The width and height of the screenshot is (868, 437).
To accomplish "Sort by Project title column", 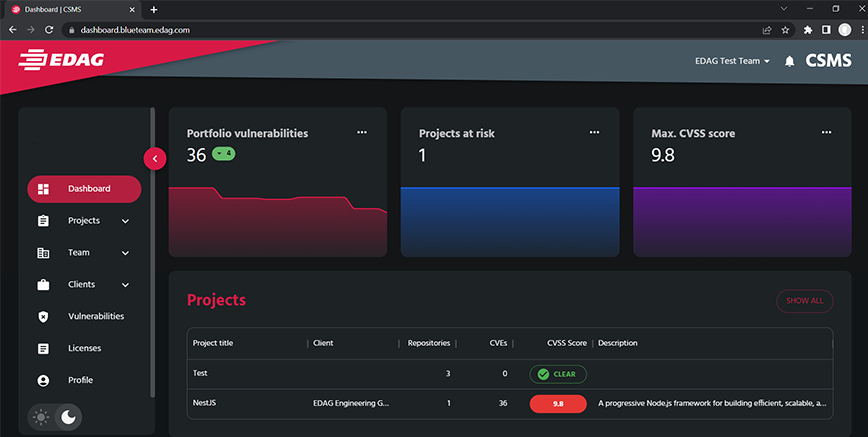I will click(x=213, y=343).
